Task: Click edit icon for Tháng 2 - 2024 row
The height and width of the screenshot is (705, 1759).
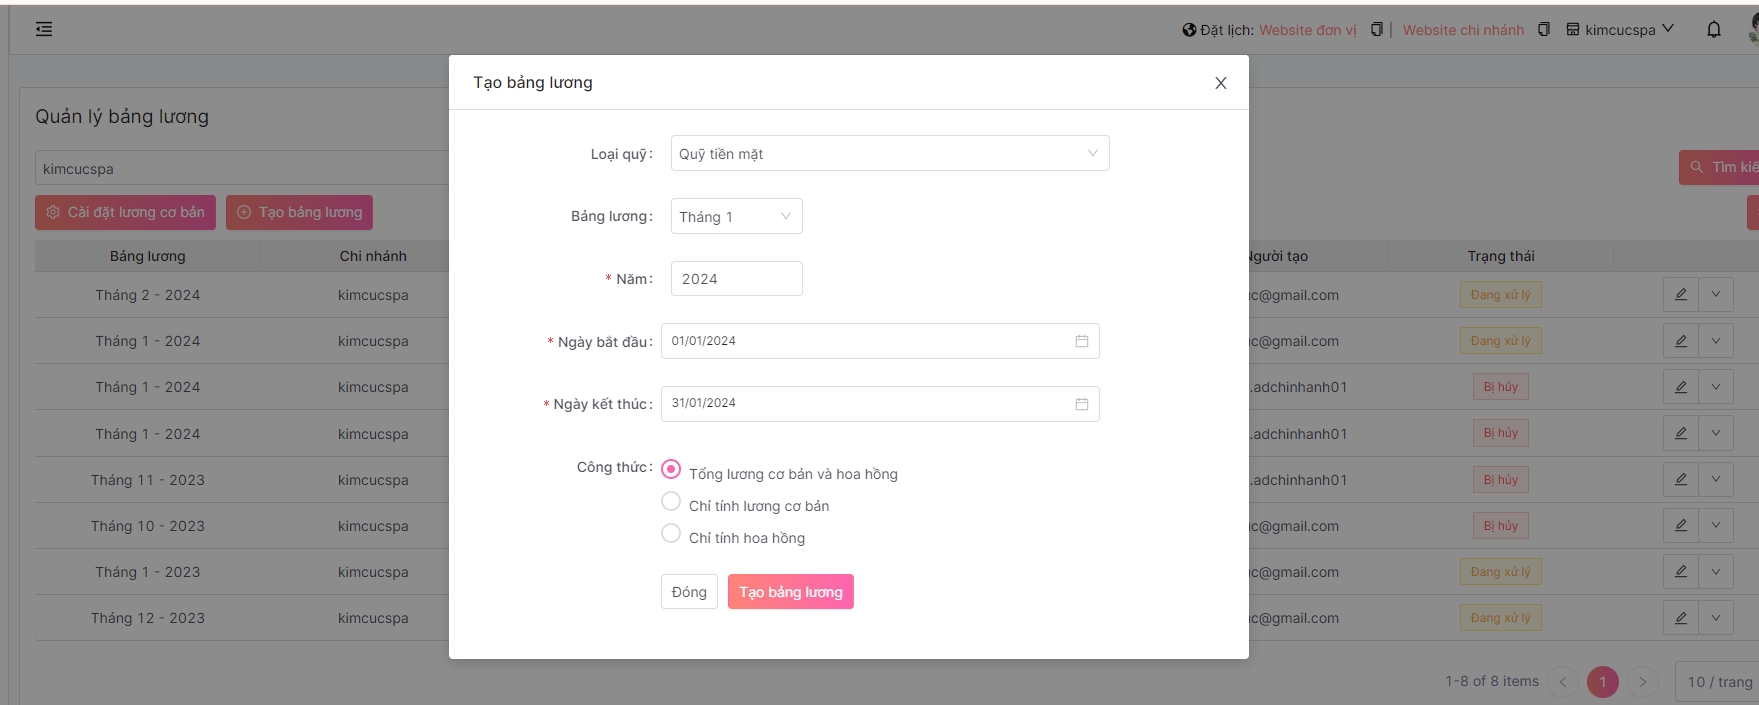Action: [x=1680, y=295]
